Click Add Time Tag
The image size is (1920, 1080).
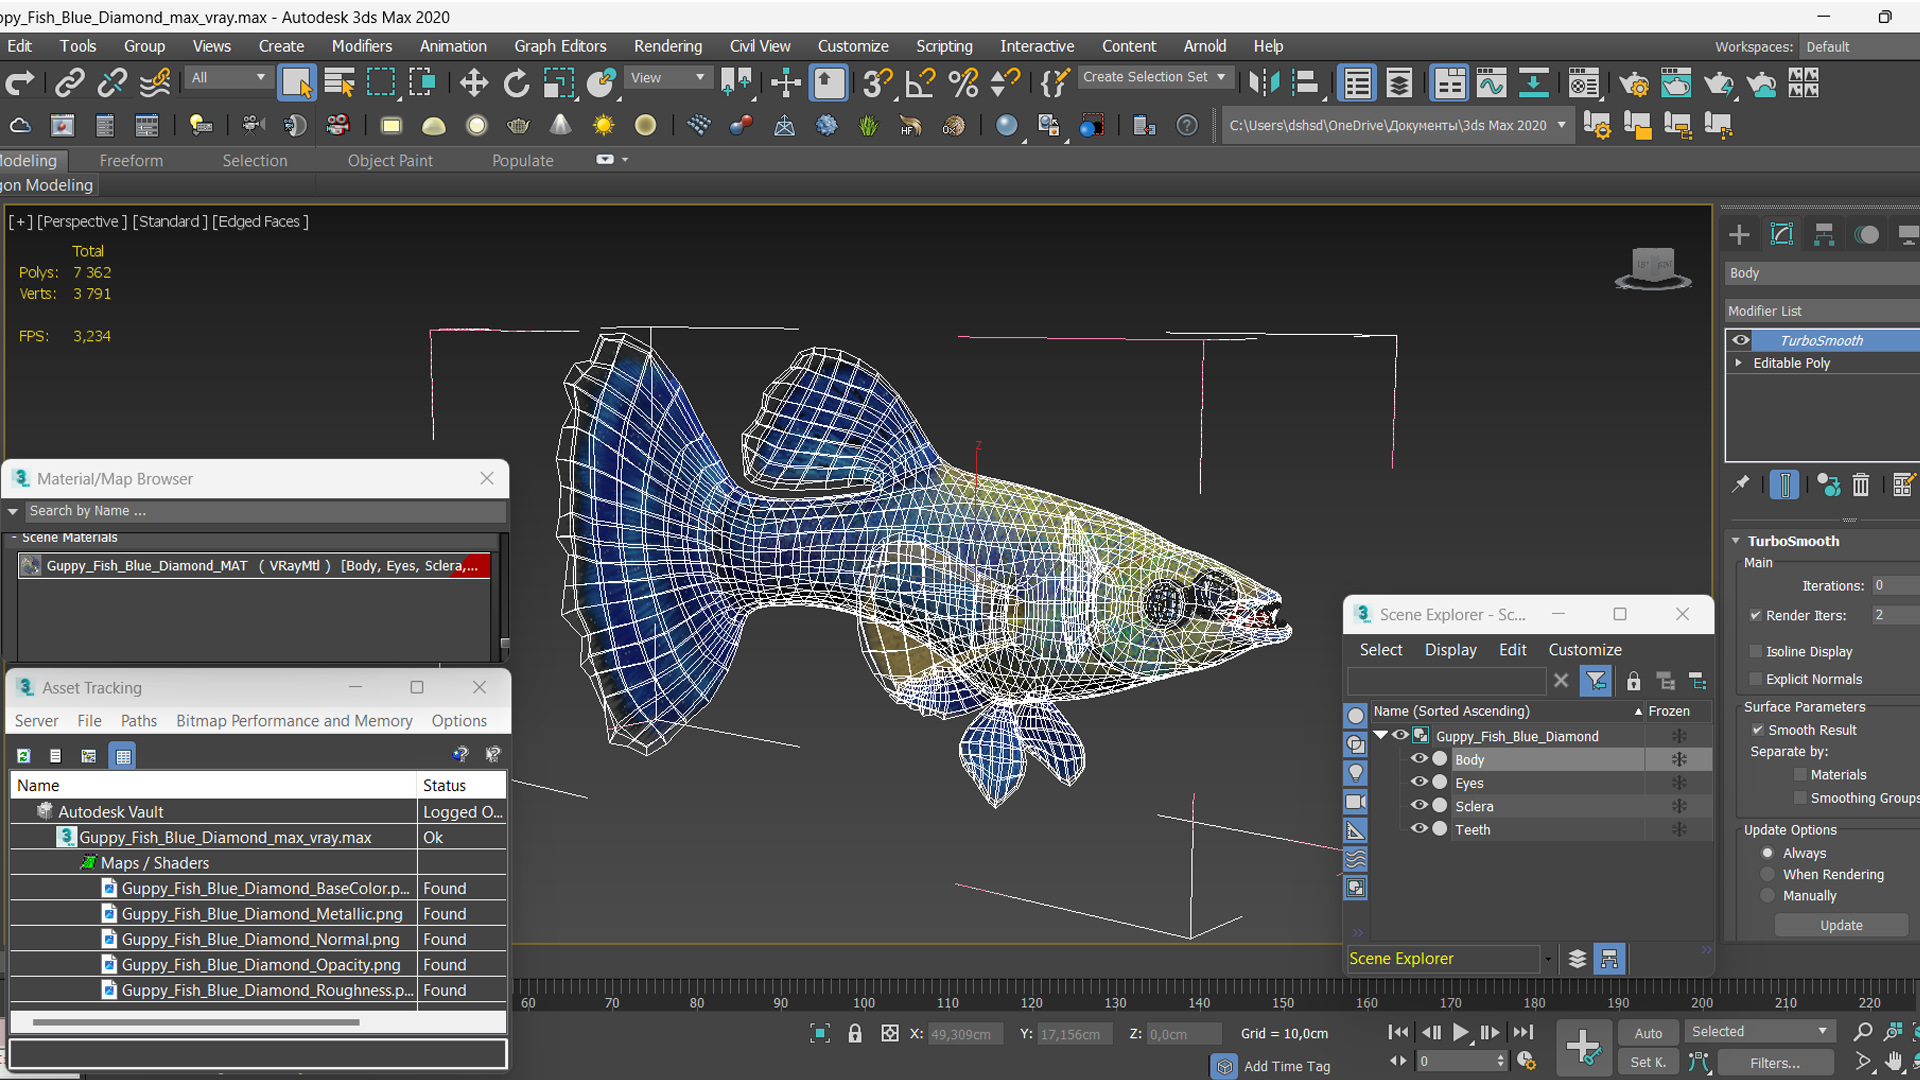click(x=1287, y=1066)
